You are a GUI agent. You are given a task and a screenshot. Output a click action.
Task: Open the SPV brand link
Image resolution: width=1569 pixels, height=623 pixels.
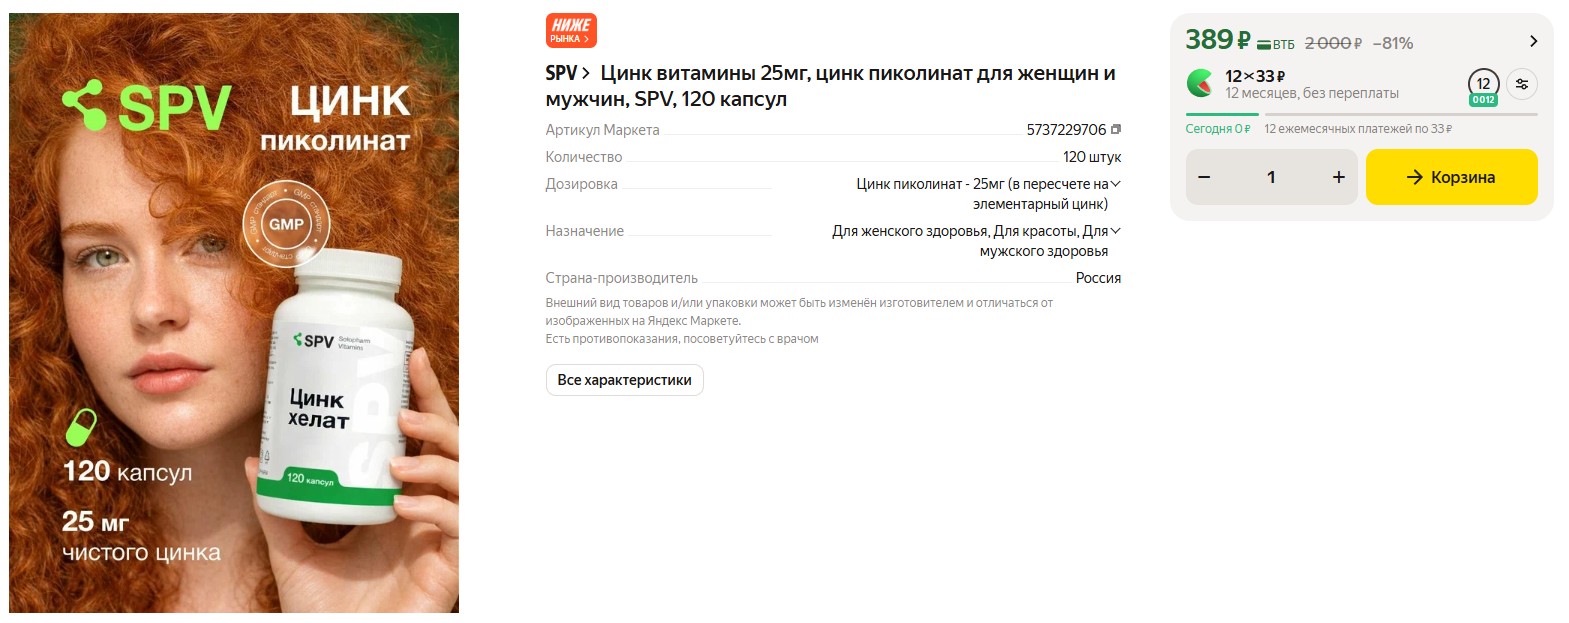coord(567,73)
